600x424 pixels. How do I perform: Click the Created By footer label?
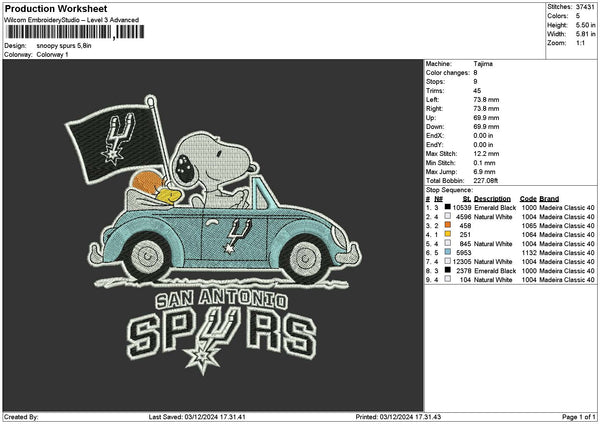(21, 417)
